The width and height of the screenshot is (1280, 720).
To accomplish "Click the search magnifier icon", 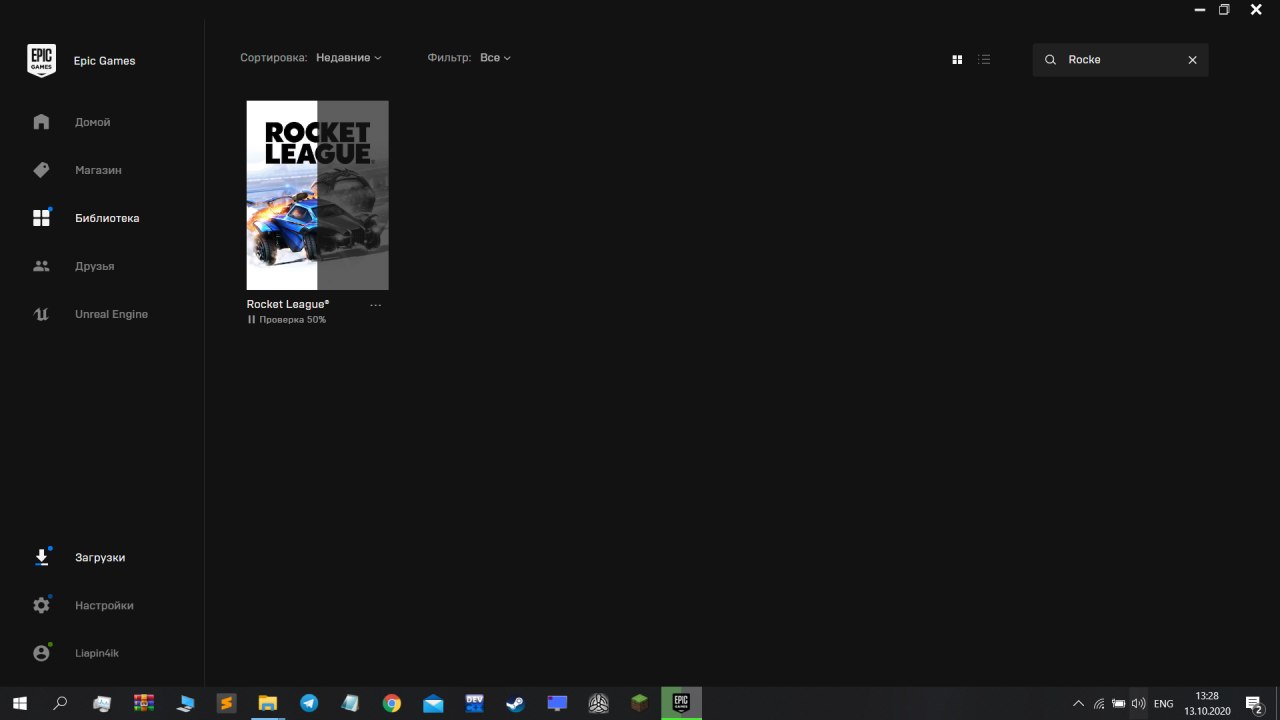I will pyautogui.click(x=1050, y=60).
